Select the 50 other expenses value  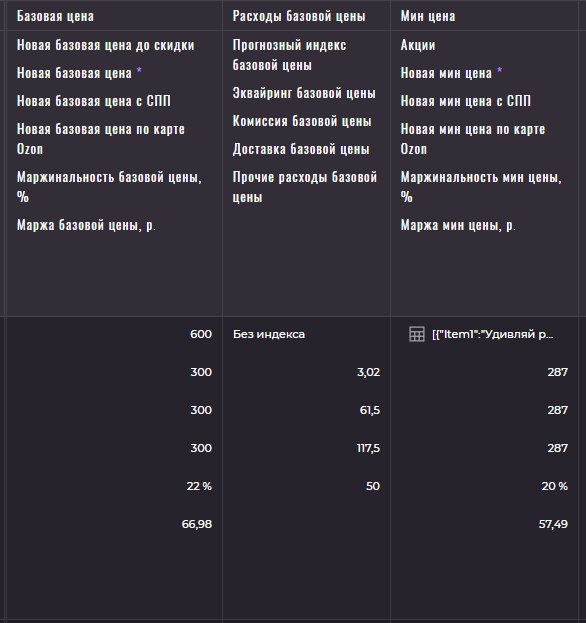point(373,486)
